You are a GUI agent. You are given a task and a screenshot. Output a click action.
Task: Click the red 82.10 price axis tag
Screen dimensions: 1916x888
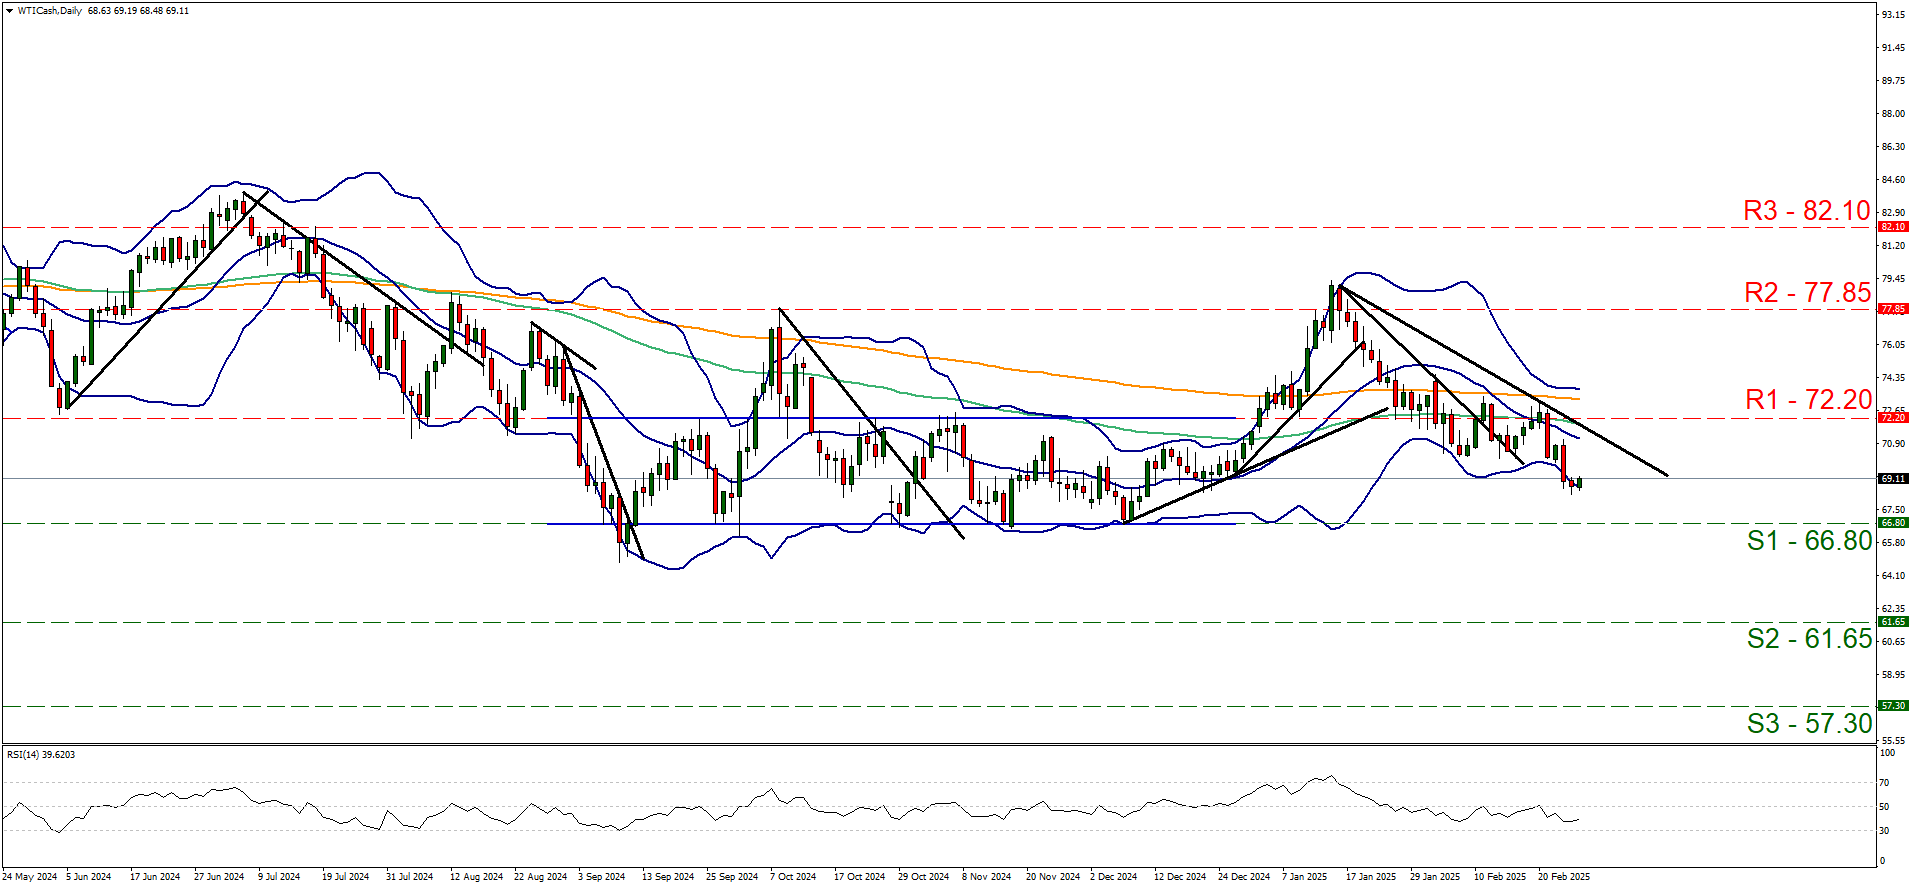point(1893,227)
